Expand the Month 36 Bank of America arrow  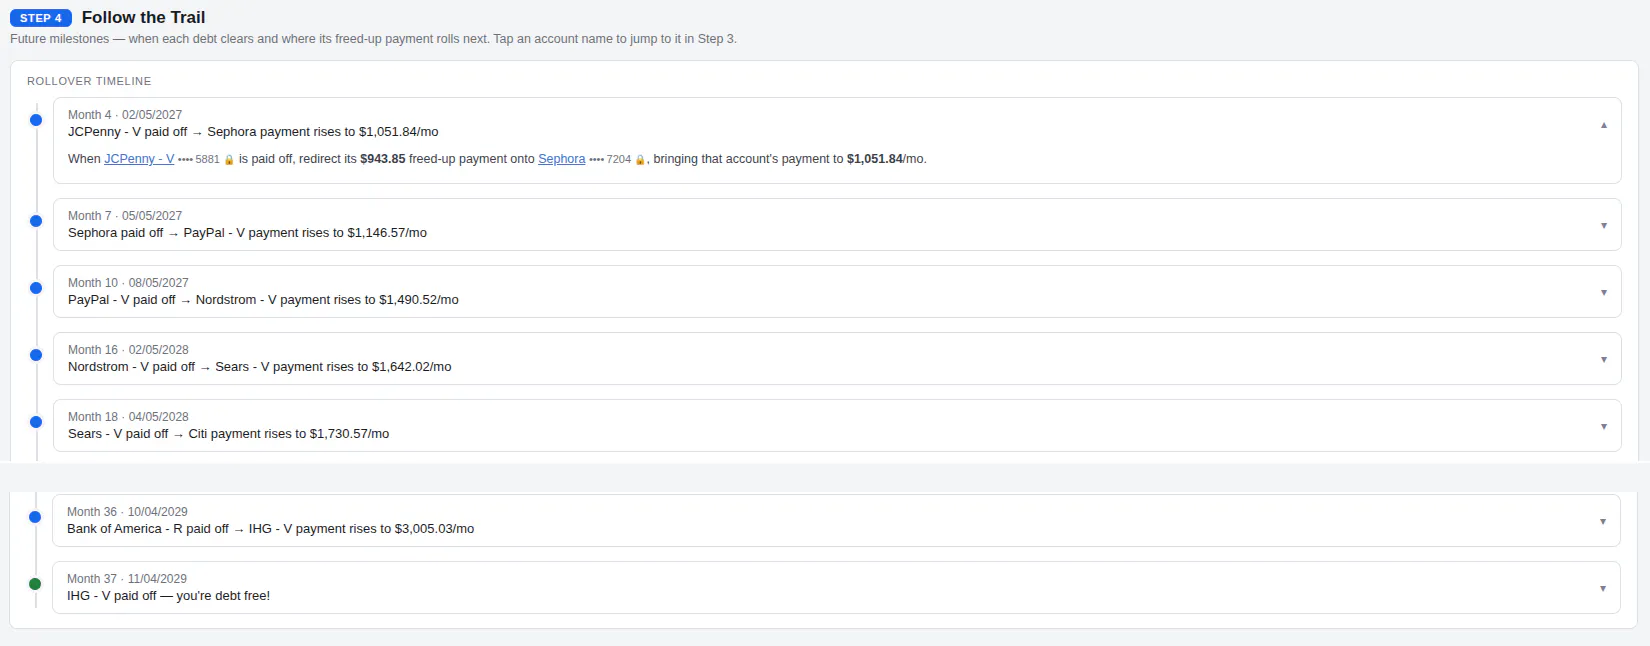point(1602,521)
